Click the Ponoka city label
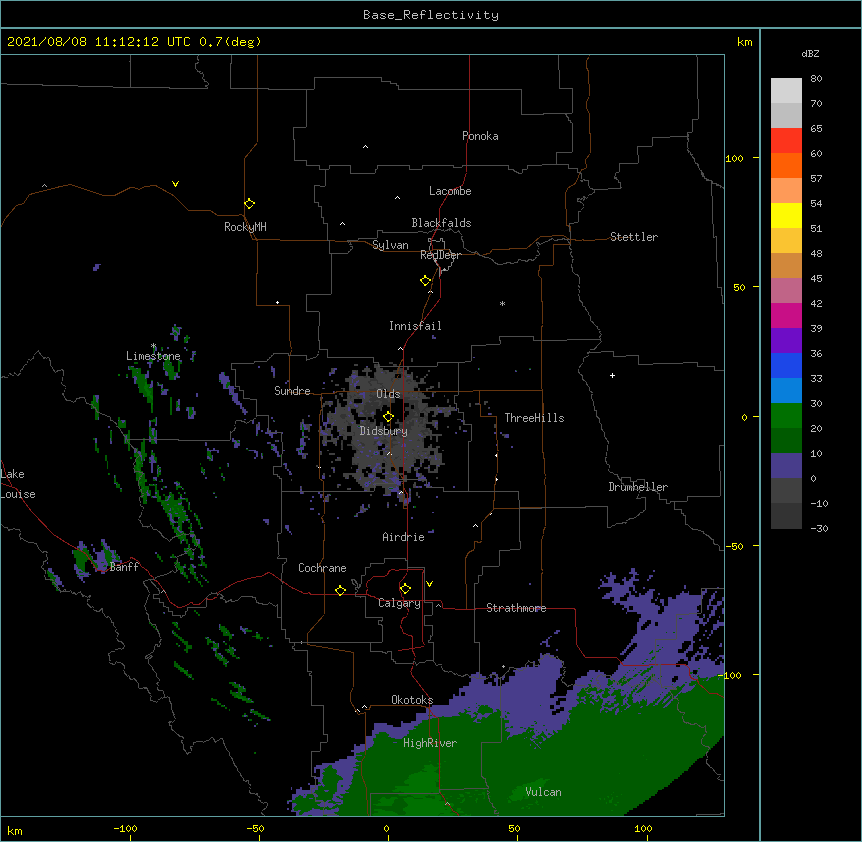Screen dimensions: 862x842 coord(480,136)
